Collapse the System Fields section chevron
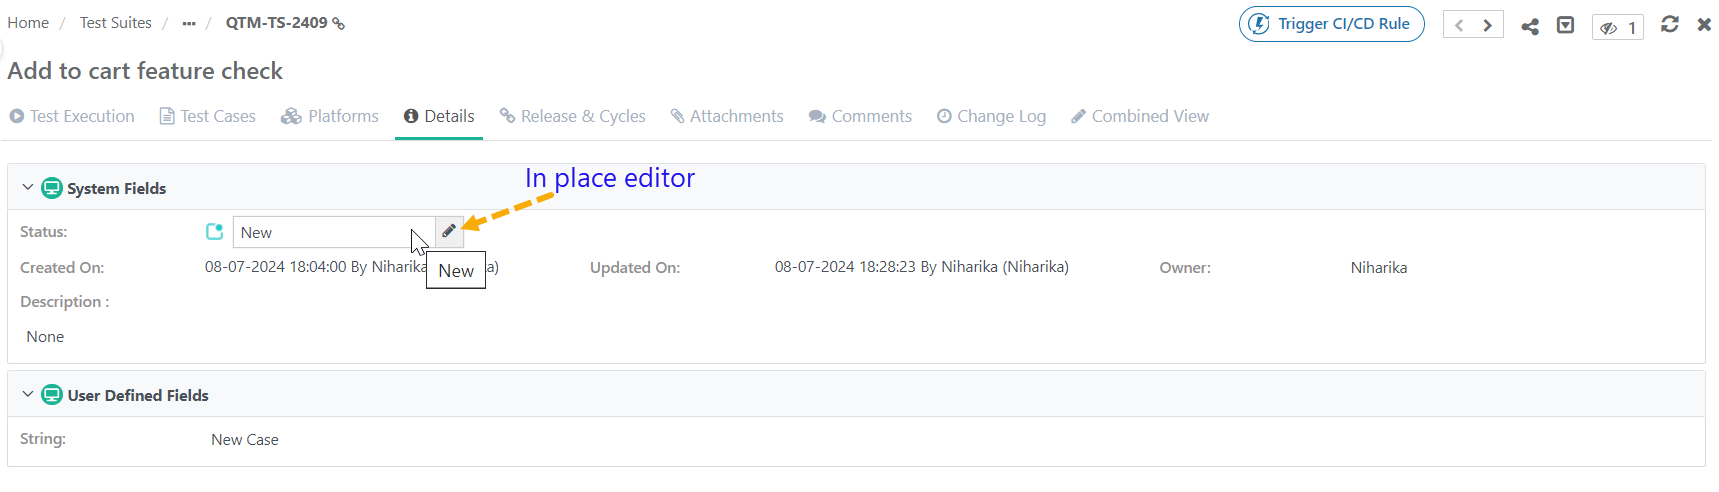 [x=28, y=187]
